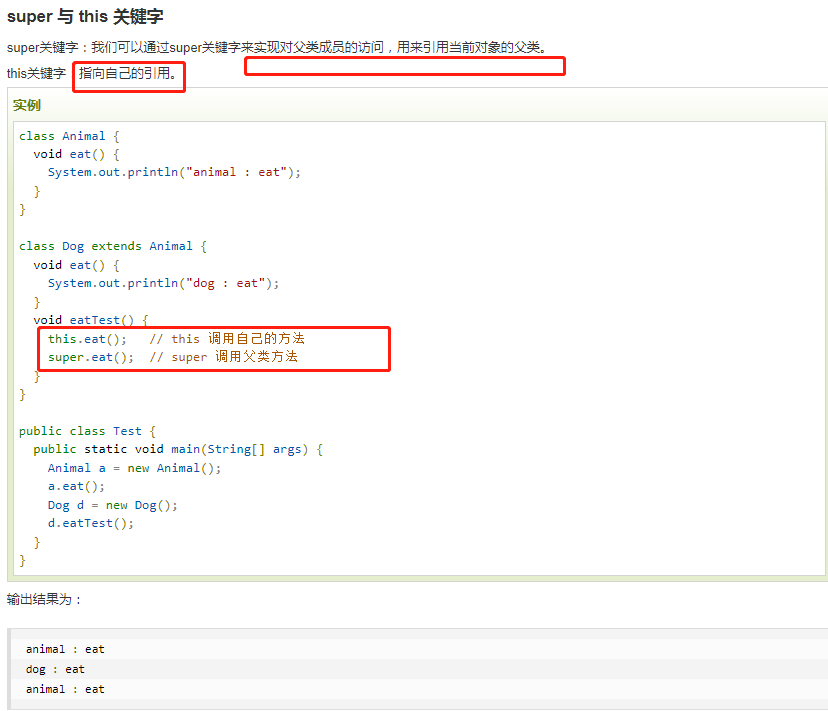Click the heading 'super 与 this 关键字'
Viewport: 828px width, 711px height.
[85, 16]
